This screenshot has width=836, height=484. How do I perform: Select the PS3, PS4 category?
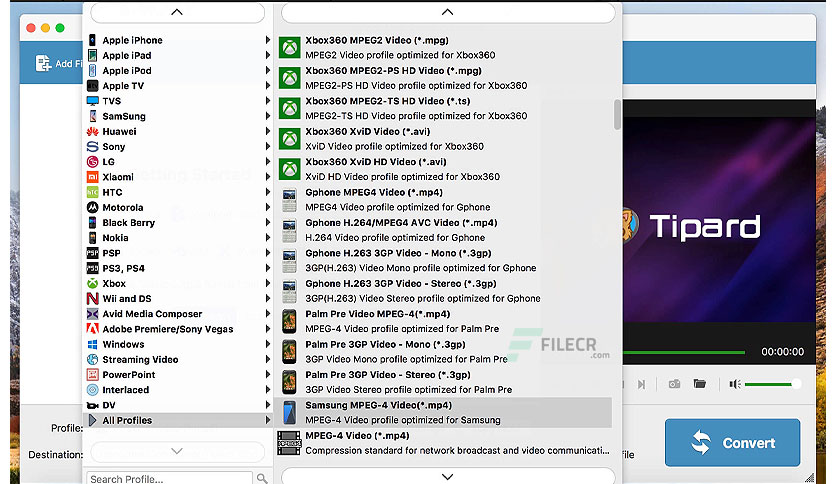tap(179, 268)
